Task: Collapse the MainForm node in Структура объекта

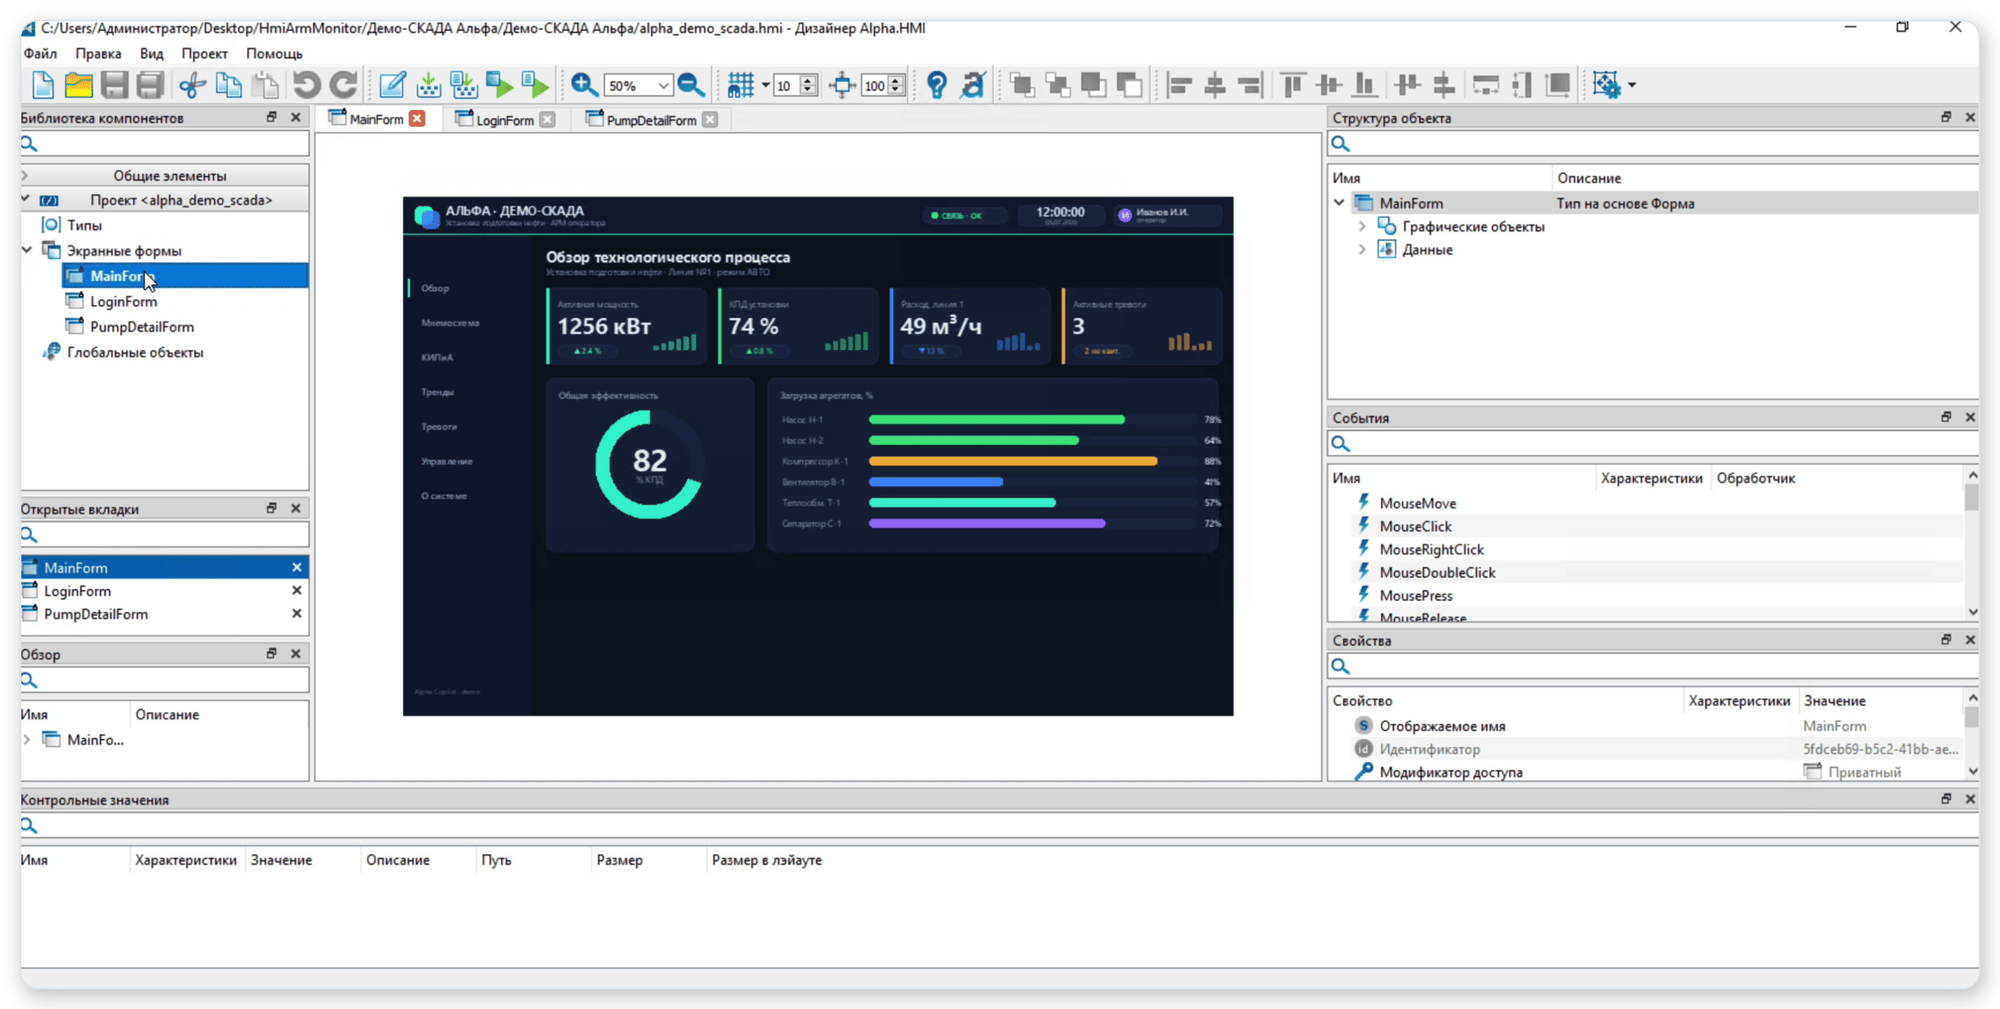Action: coord(1340,203)
